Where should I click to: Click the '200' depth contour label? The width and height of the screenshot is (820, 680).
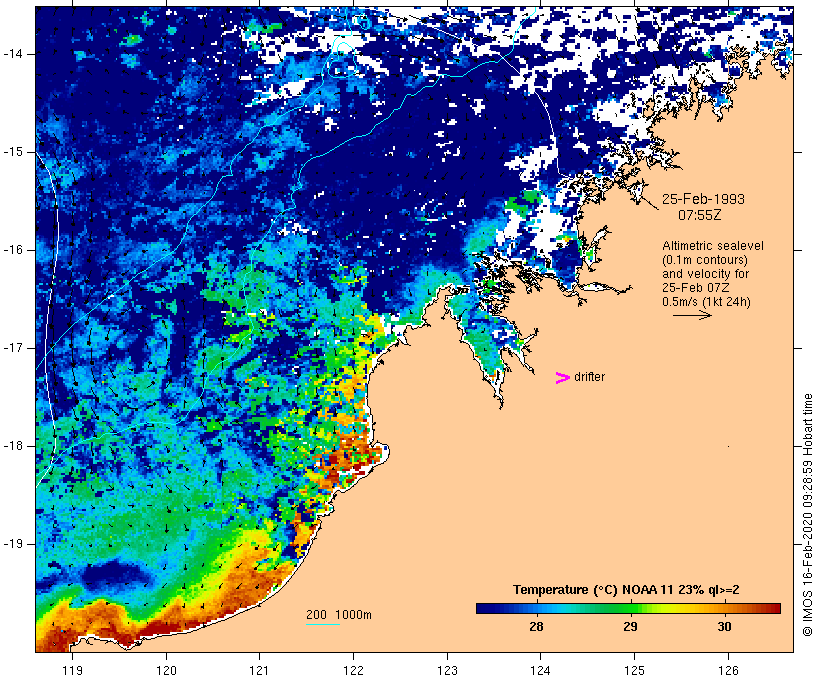coord(316,615)
